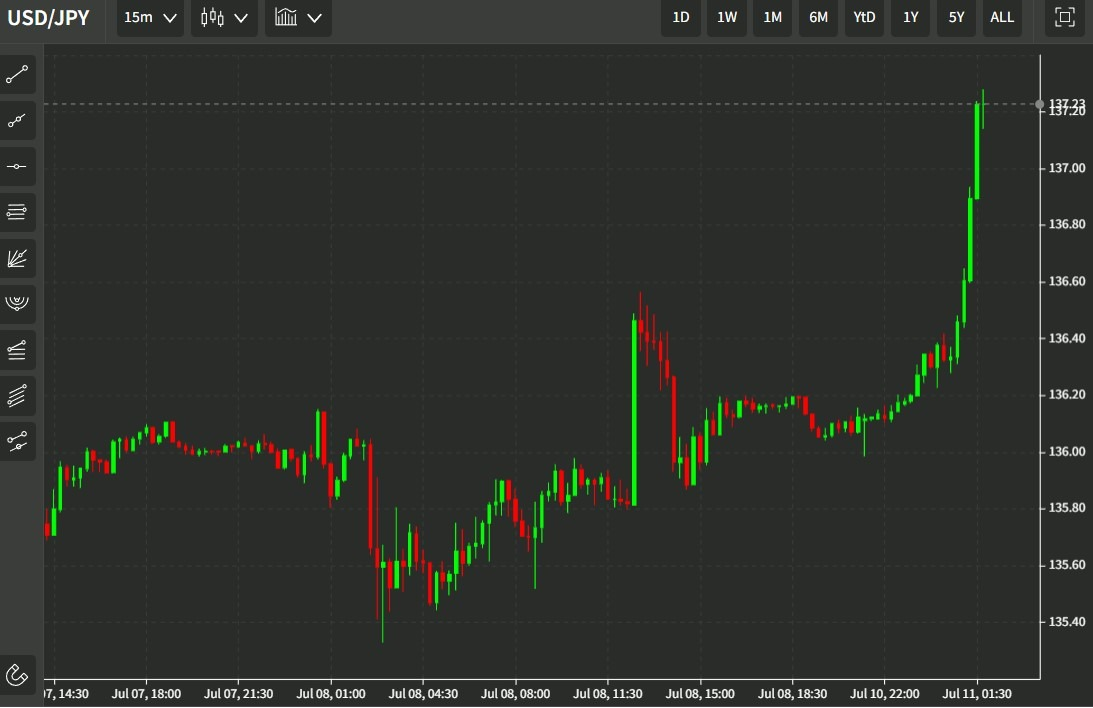Toggle fullscreen chart view

1064,17
